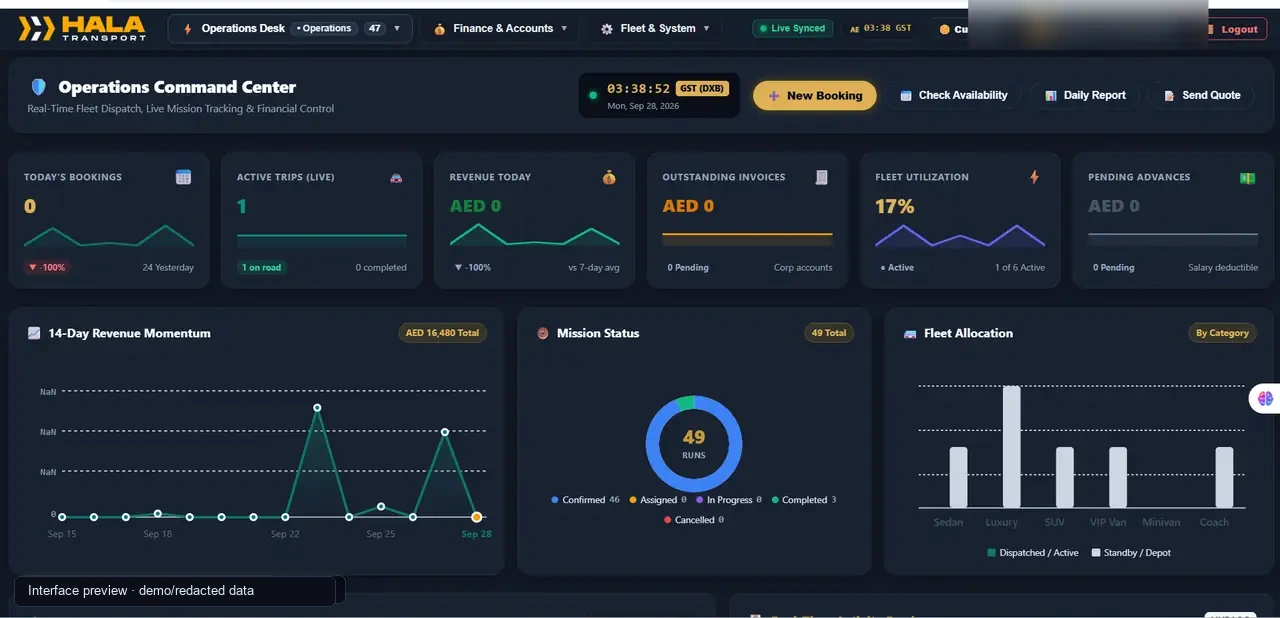Viewport: 1280px width, 618px height.
Task: Toggle the Completed legend item
Action: click(804, 500)
